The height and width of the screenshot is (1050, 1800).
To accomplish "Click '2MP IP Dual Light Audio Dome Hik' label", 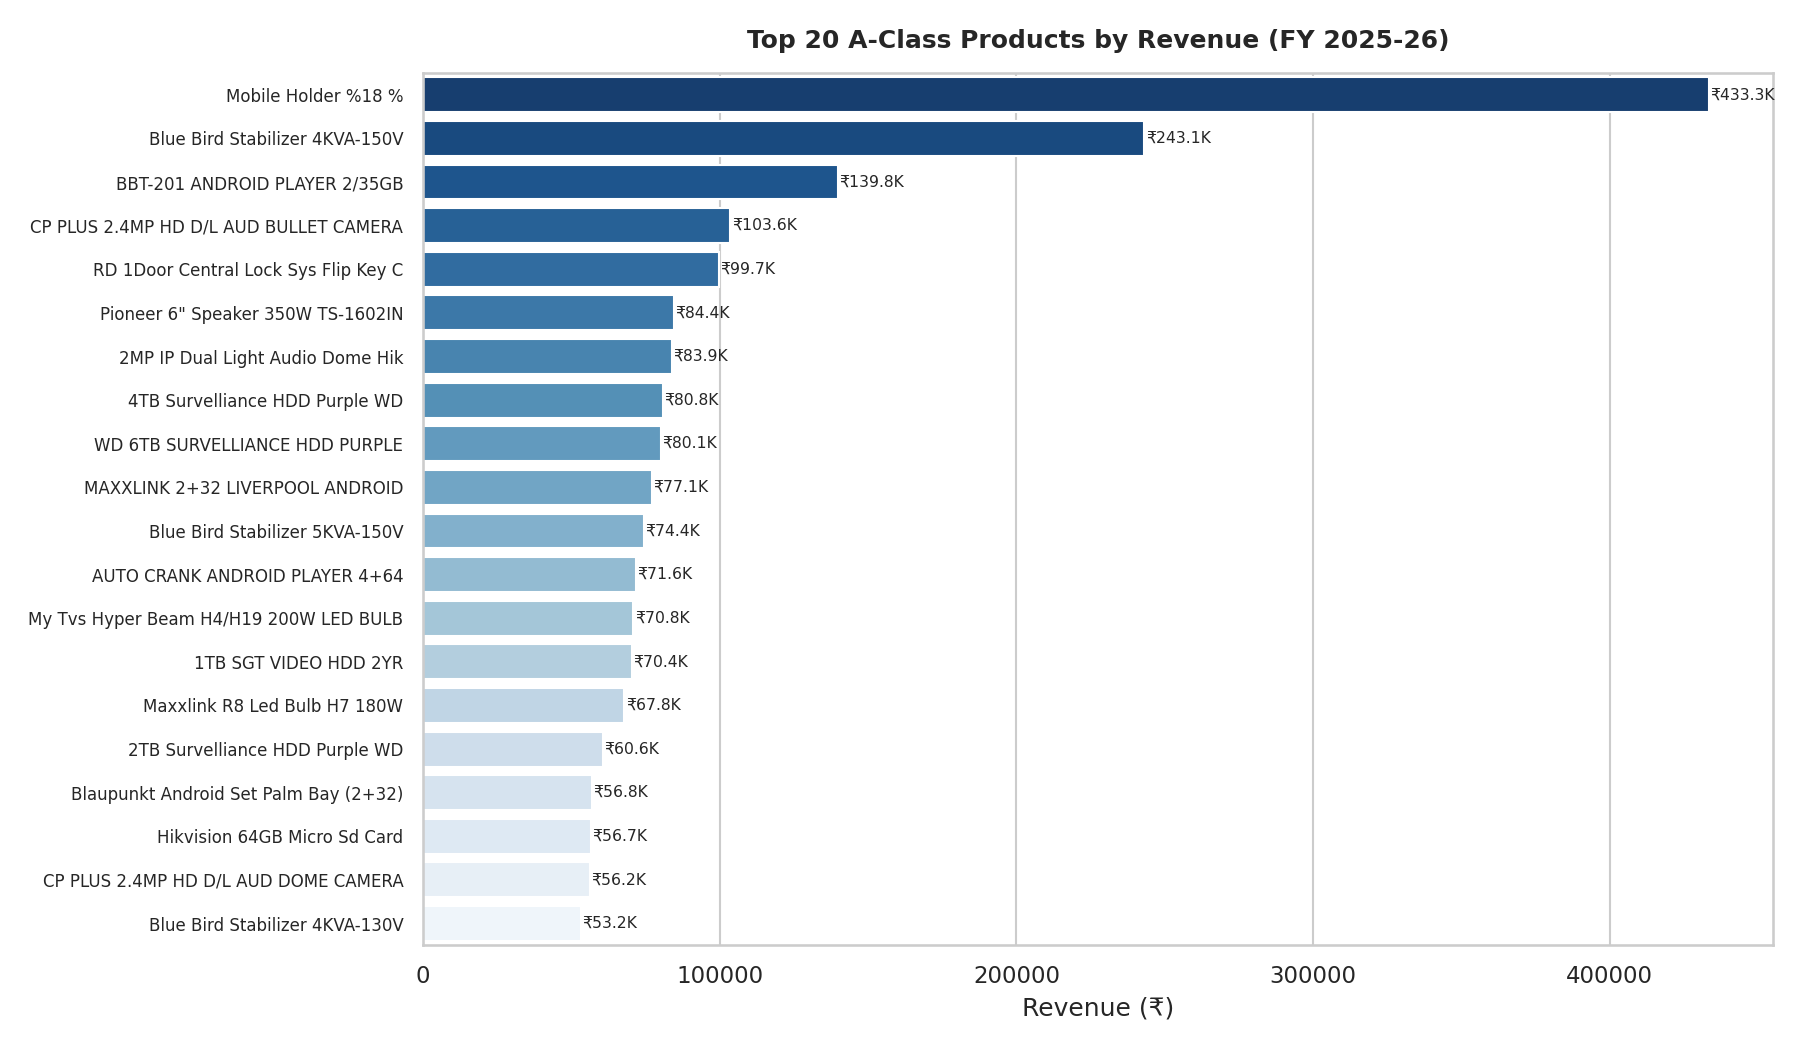I will (261, 358).
